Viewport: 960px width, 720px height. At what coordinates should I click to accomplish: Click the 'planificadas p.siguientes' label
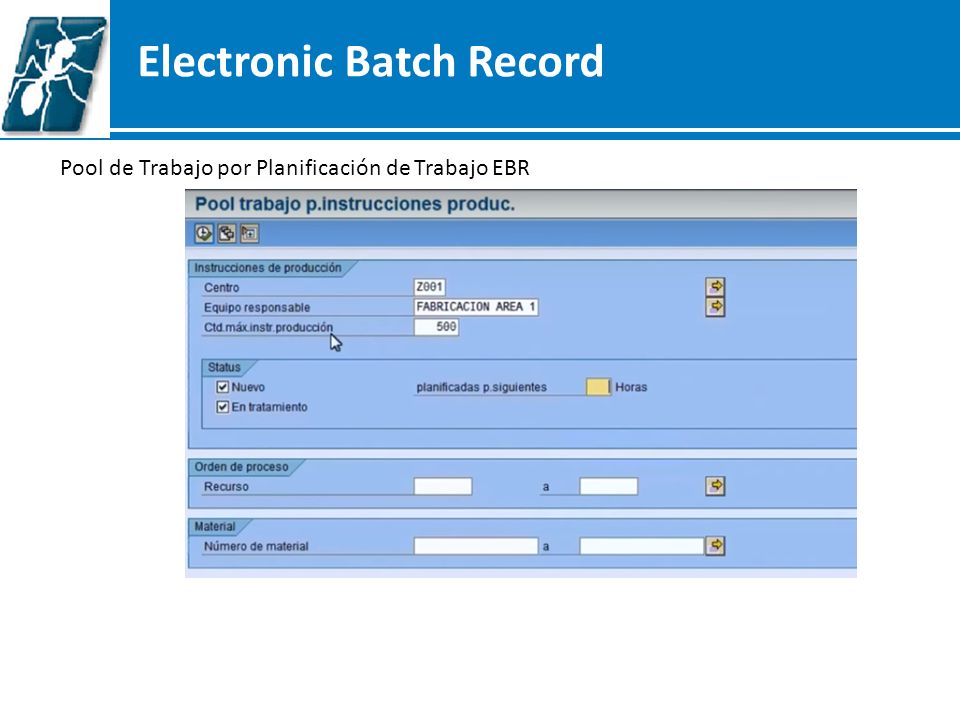(482, 388)
